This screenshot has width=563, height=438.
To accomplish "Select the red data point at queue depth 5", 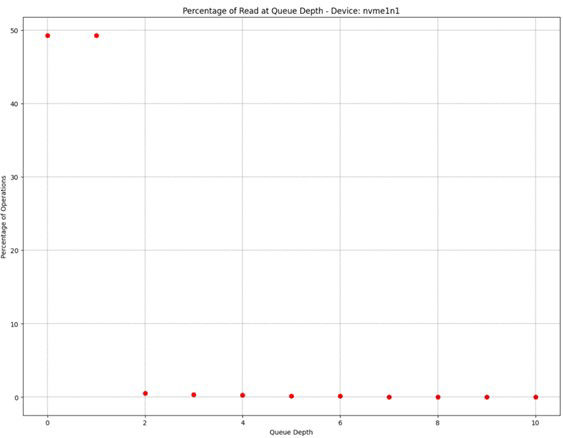I will pyautogui.click(x=292, y=396).
